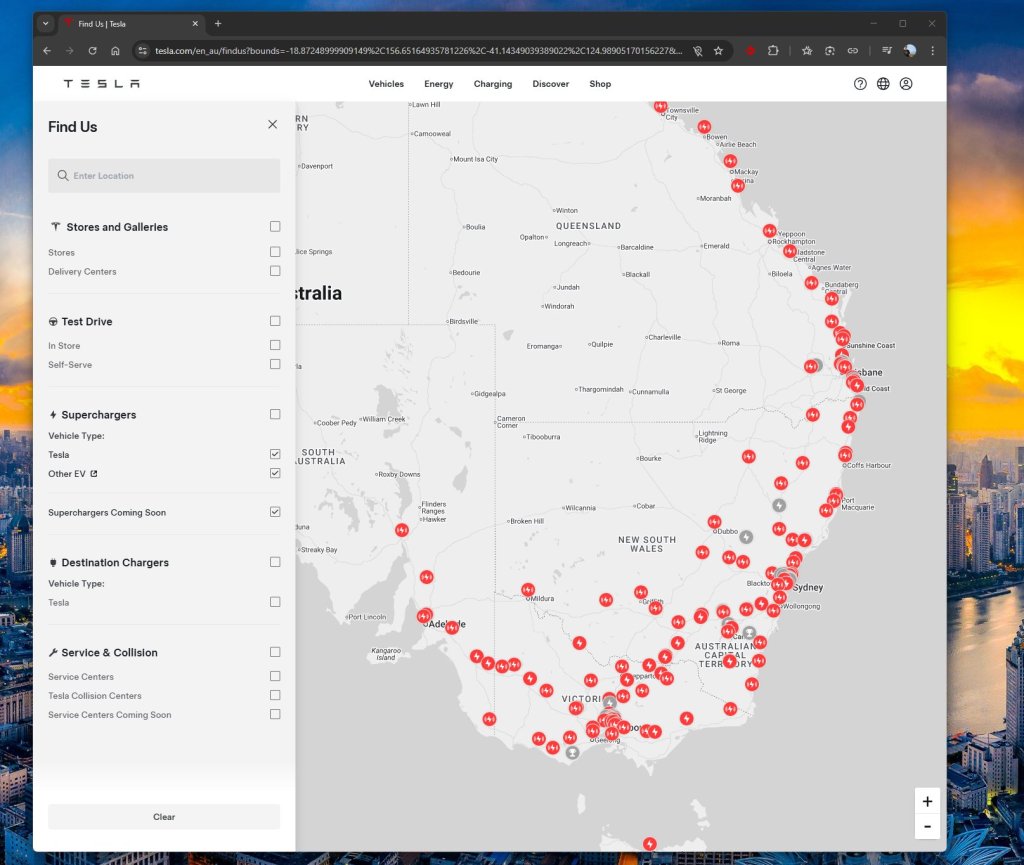
Task: Zoom out using the map minus control
Action: [927, 826]
